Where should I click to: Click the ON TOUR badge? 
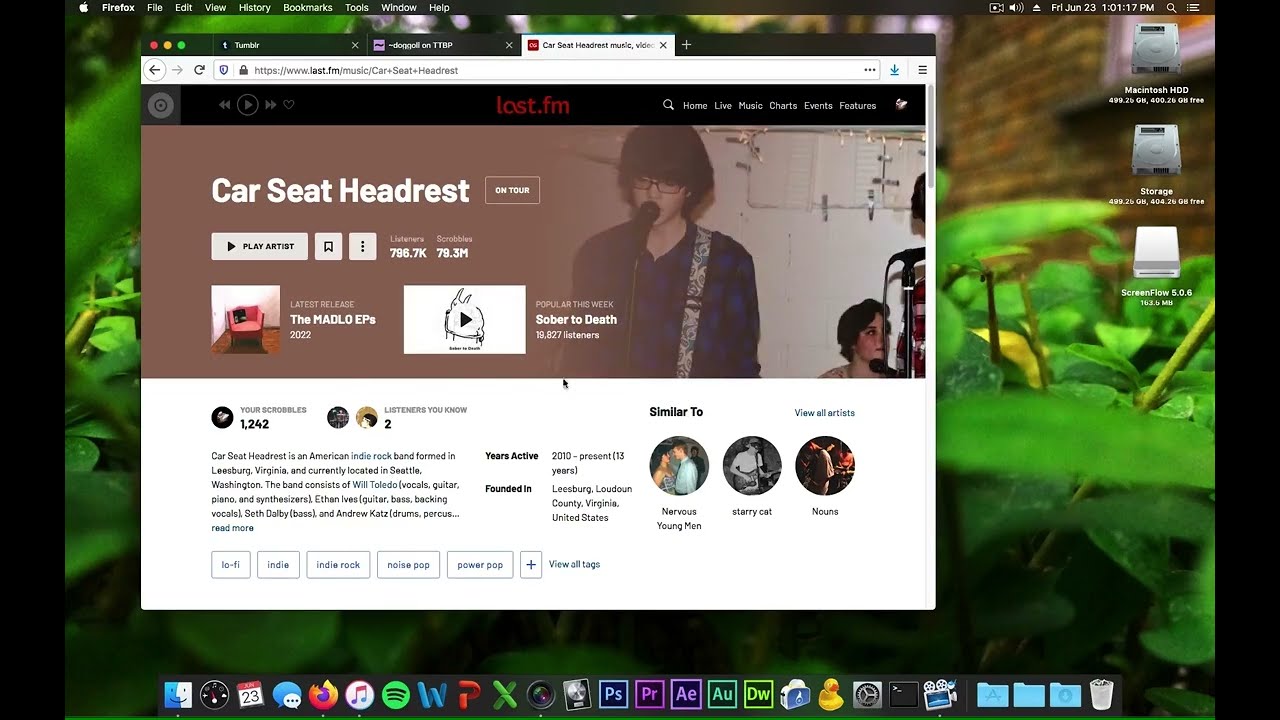click(x=512, y=190)
